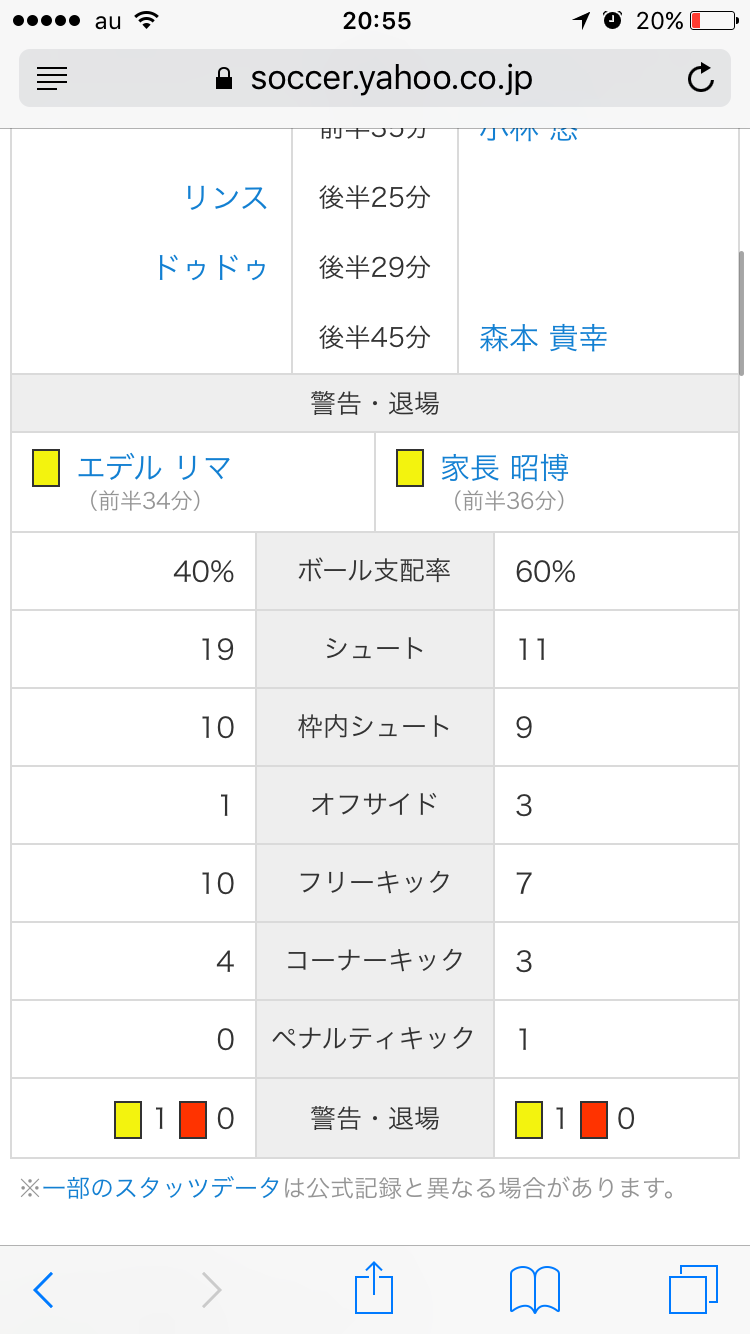Open Safari reader view icon

click(x=51, y=77)
